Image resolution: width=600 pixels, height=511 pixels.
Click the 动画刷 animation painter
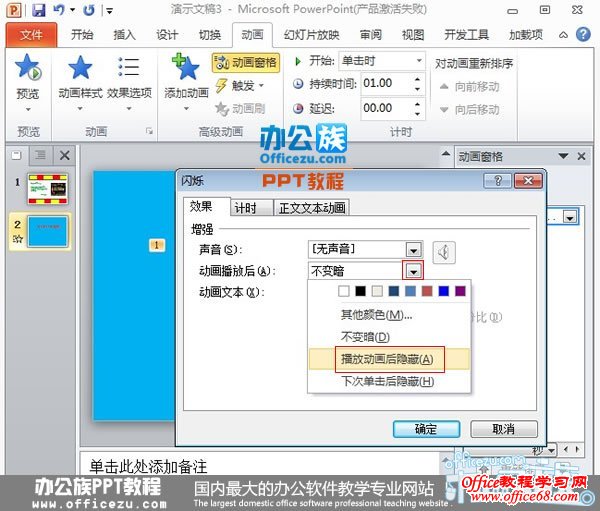[240, 109]
